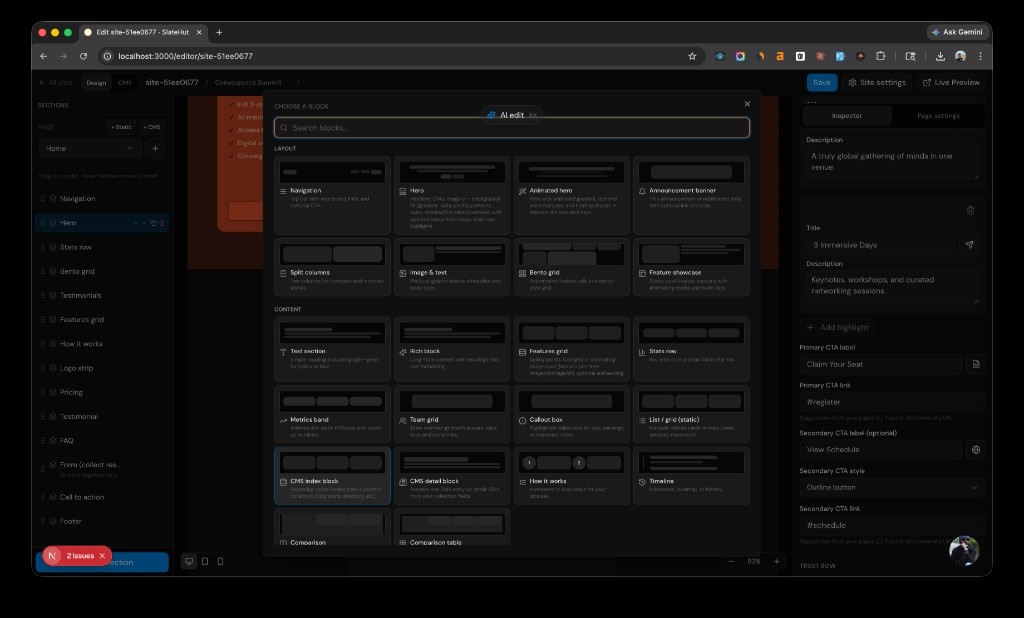Delete the Hero section via trash icon
Viewport: 1024px width, 618px height.
(x=163, y=223)
